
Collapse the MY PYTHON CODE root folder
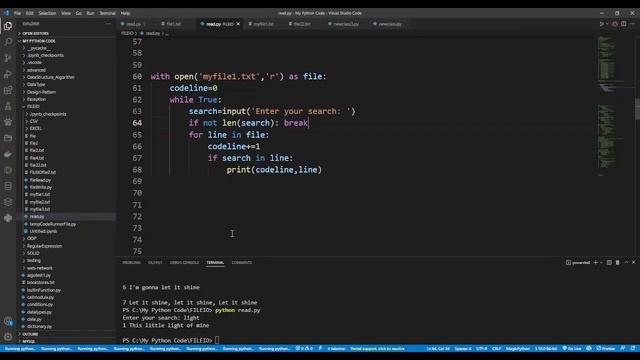[66, 41]
